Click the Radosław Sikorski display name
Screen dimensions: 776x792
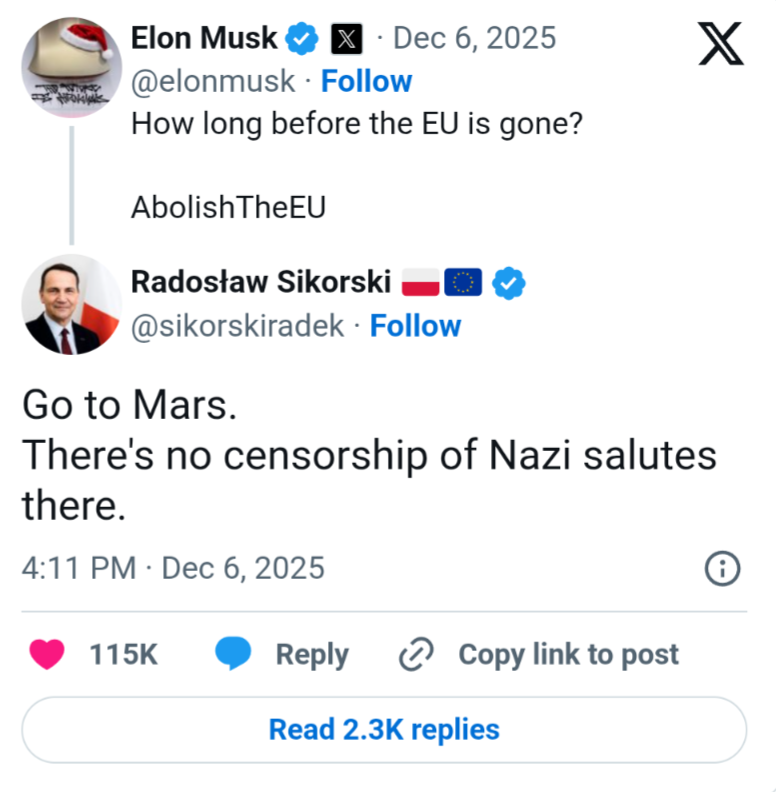point(261,283)
